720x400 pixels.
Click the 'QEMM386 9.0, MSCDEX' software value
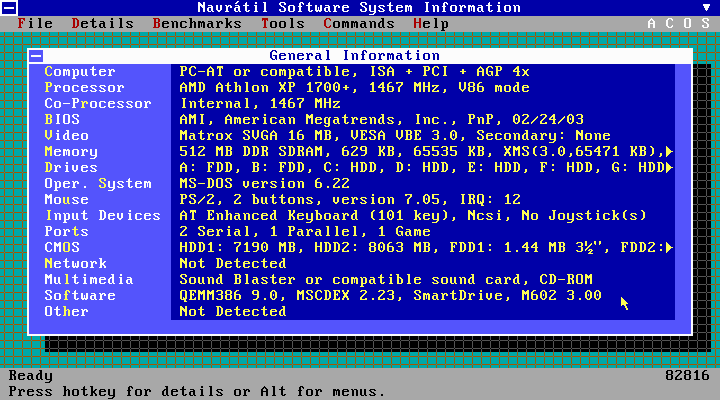(390, 295)
